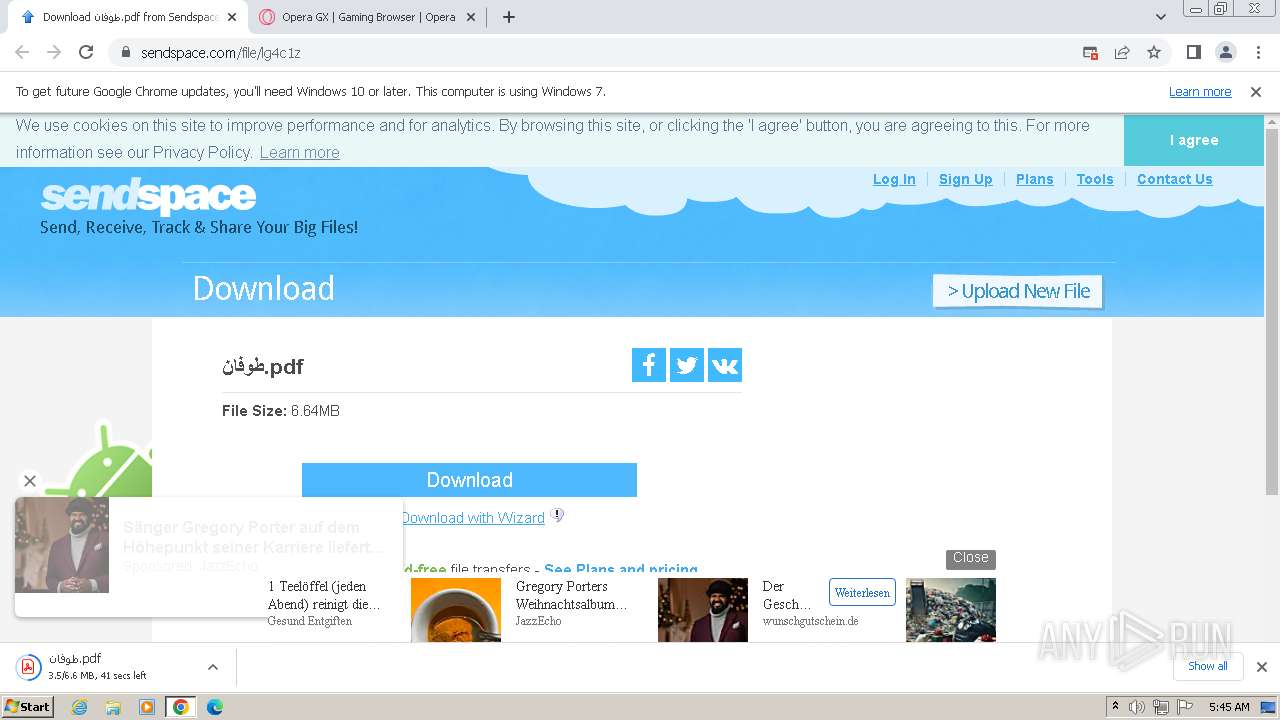Click Weiterlesen in the ad
The width and height of the screenshot is (1280, 720).
(x=862, y=592)
